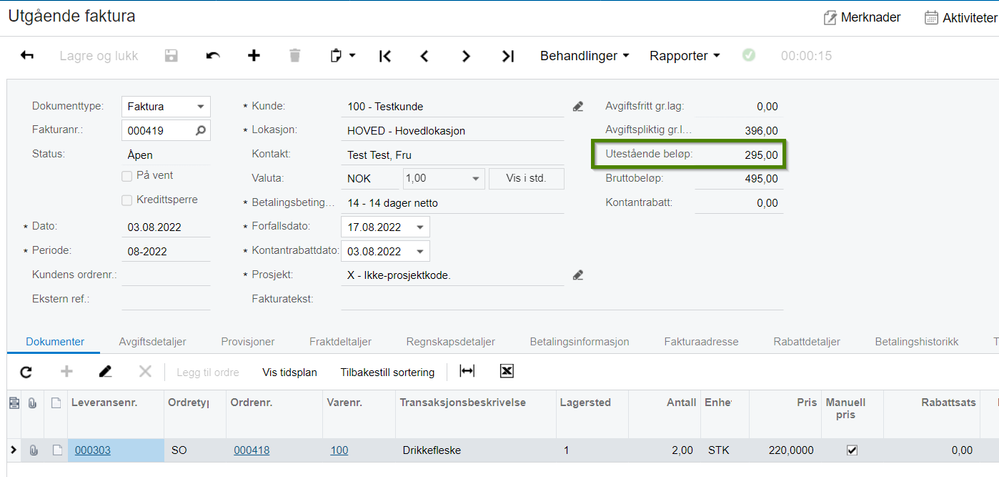The image size is (999, 477).
Task: Click the Kundens ordrenr. input field
Action: click(166, 275)
